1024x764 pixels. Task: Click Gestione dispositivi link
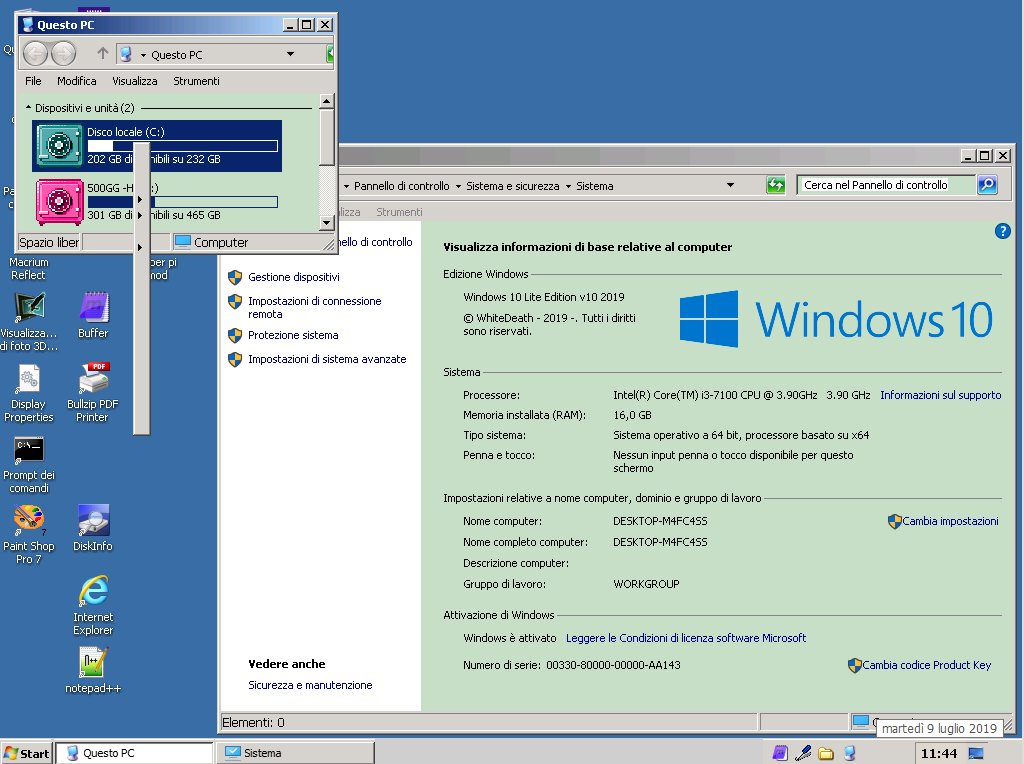[294, 277]
